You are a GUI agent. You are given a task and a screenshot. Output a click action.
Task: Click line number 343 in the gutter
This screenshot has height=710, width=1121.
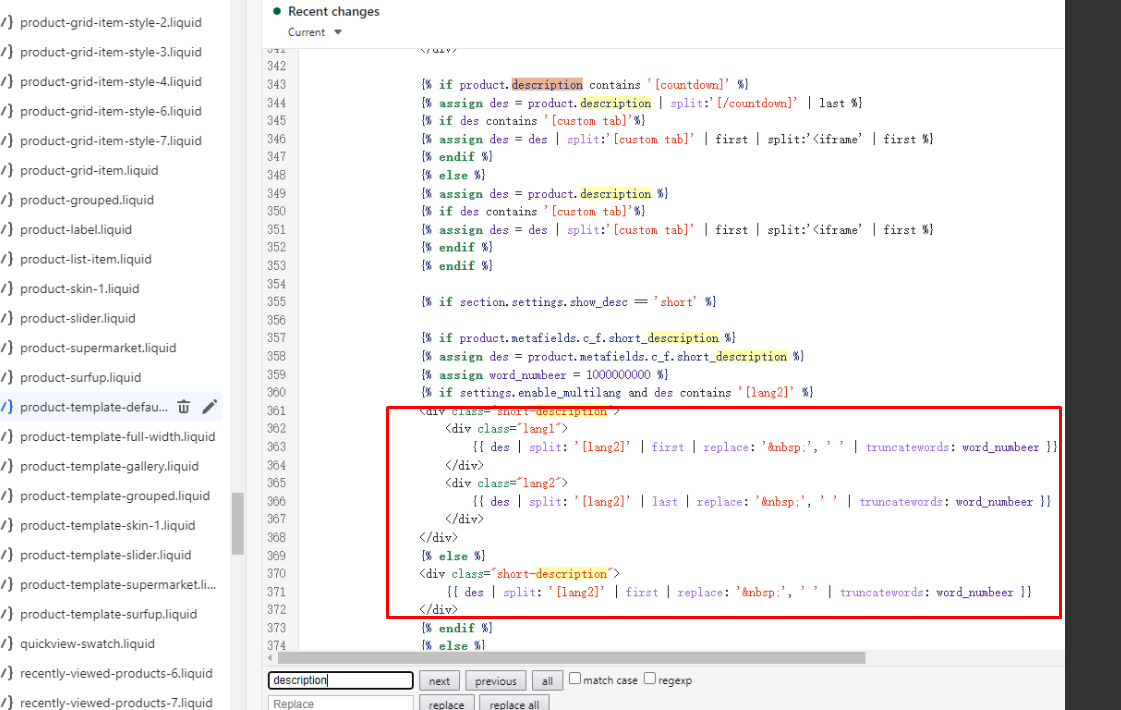pyautogui.click(x=277, y=84)
